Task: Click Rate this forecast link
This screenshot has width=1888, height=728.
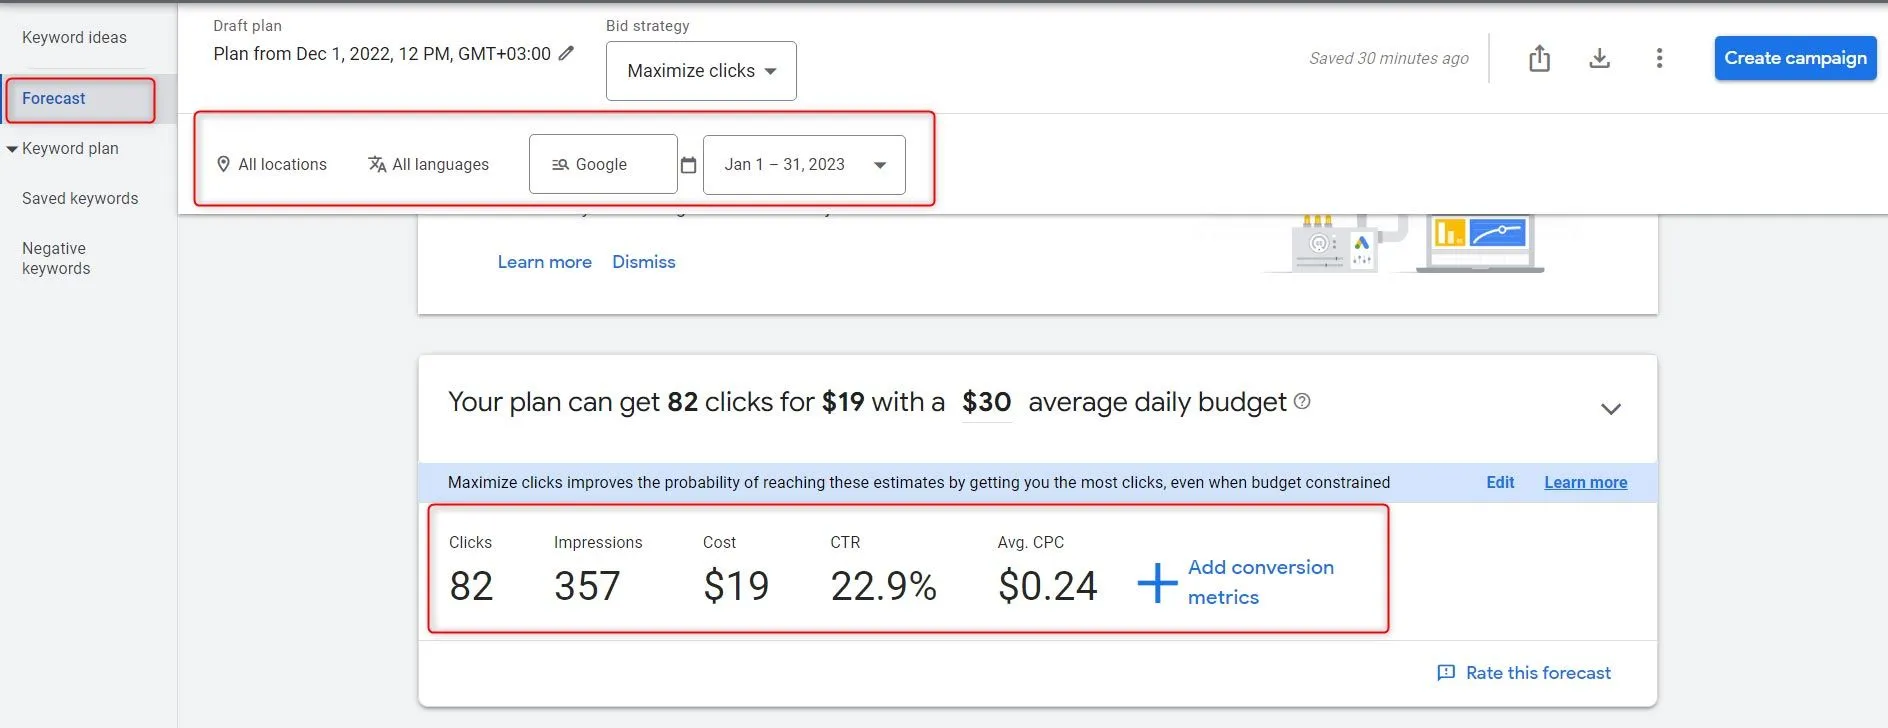Action: point(1538,673)
